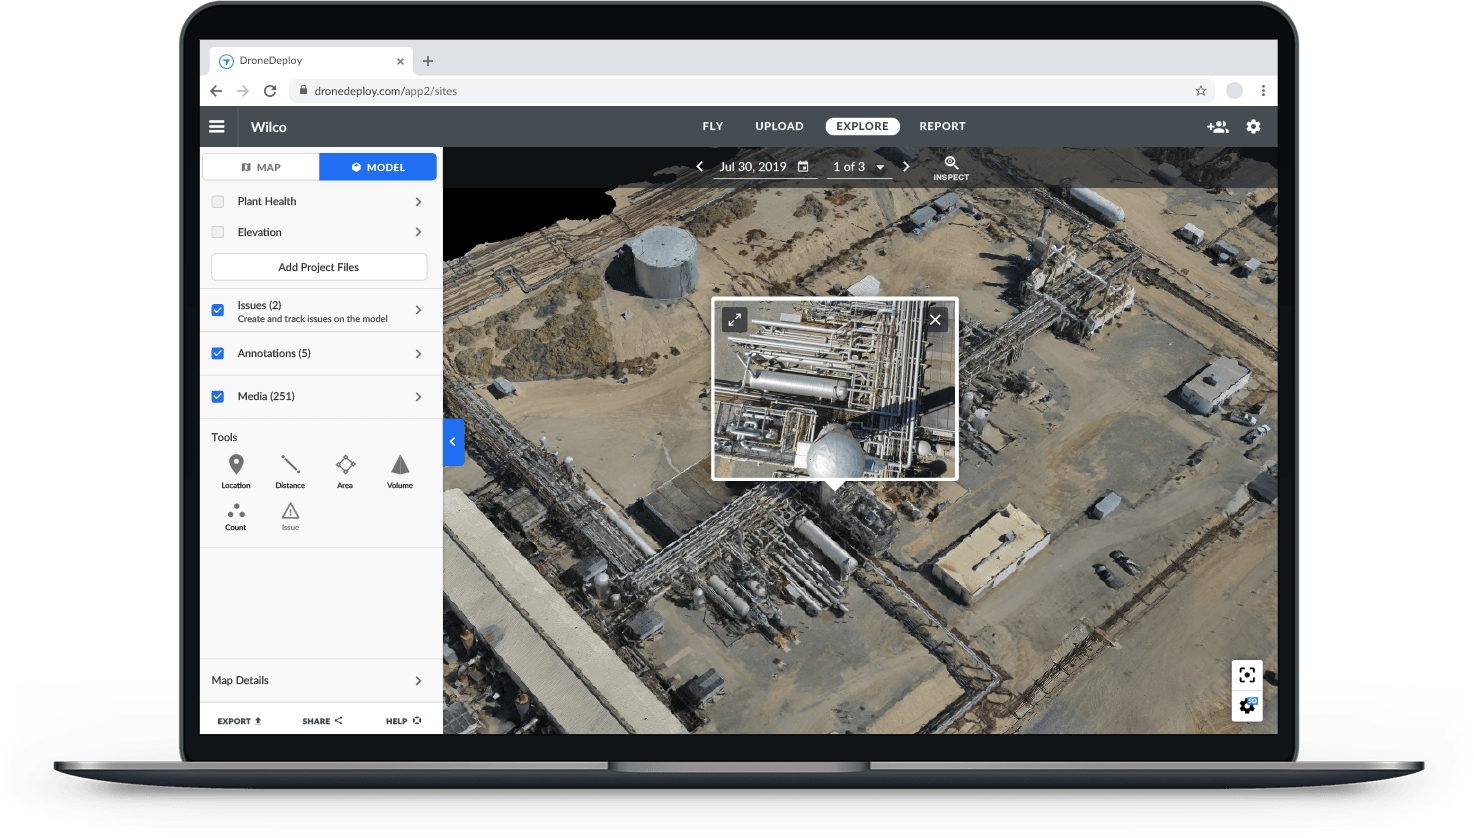Screen dimensions: 1474x838
Task: Click the Add Project Files button
Action: click(319, 267)
